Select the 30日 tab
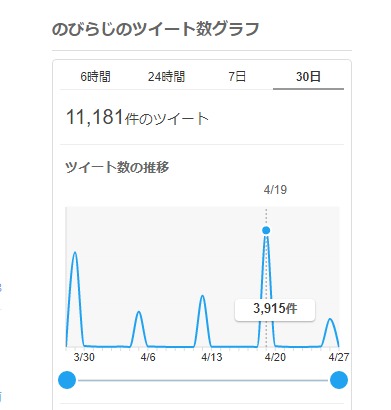 click(308, 77)
